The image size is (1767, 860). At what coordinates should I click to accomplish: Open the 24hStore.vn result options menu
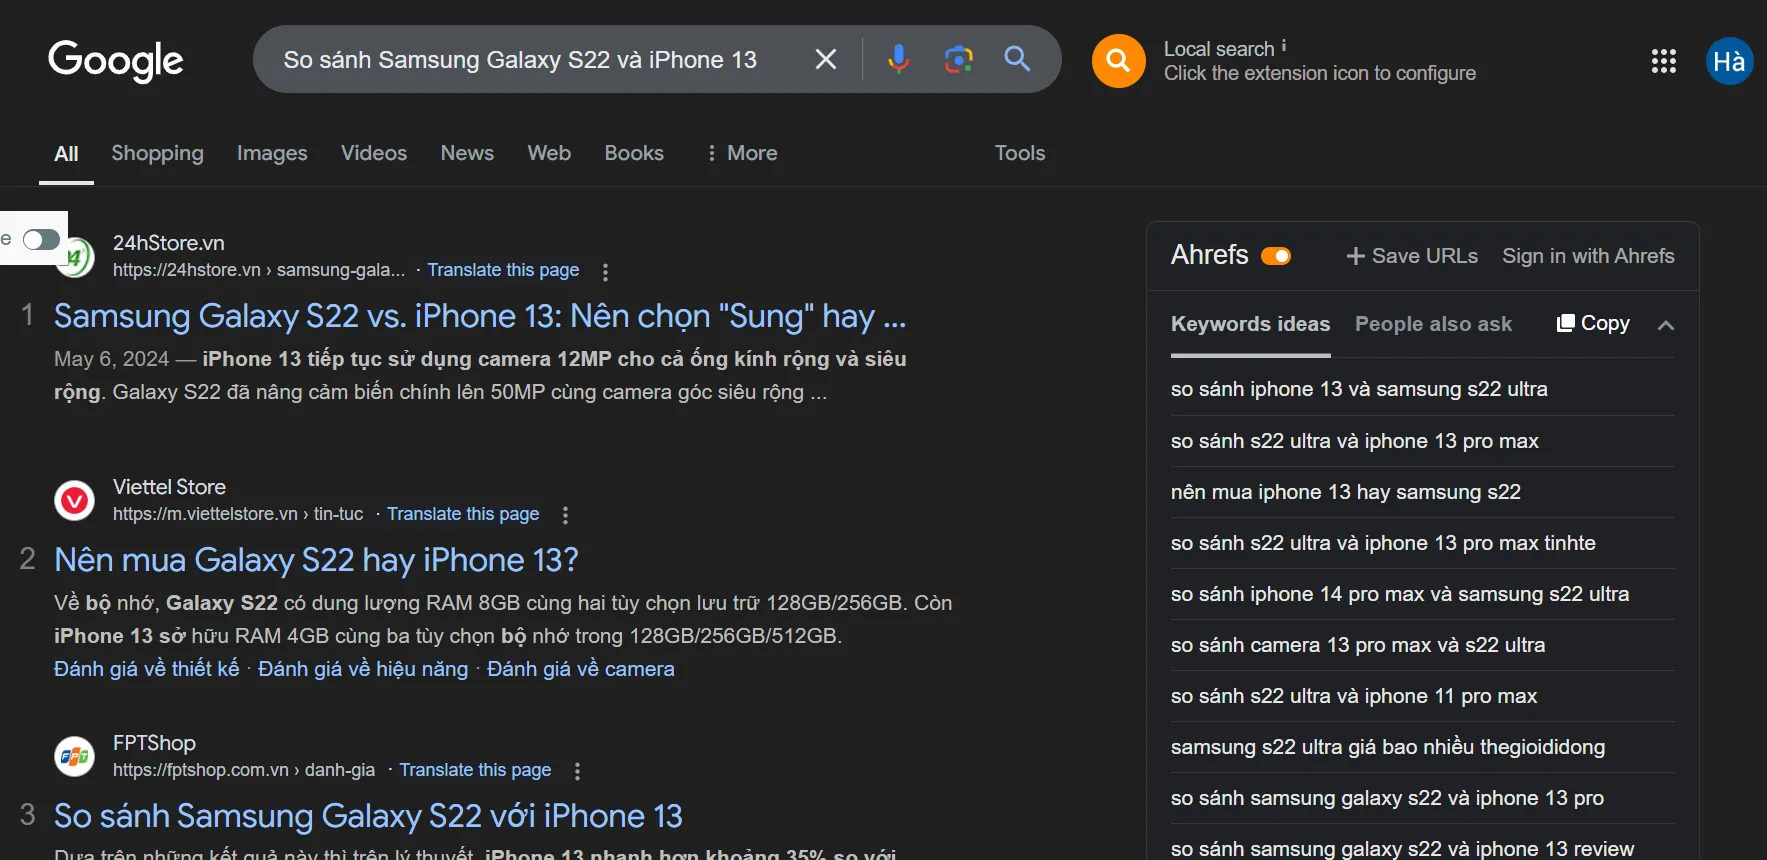(x=605, y=271)
